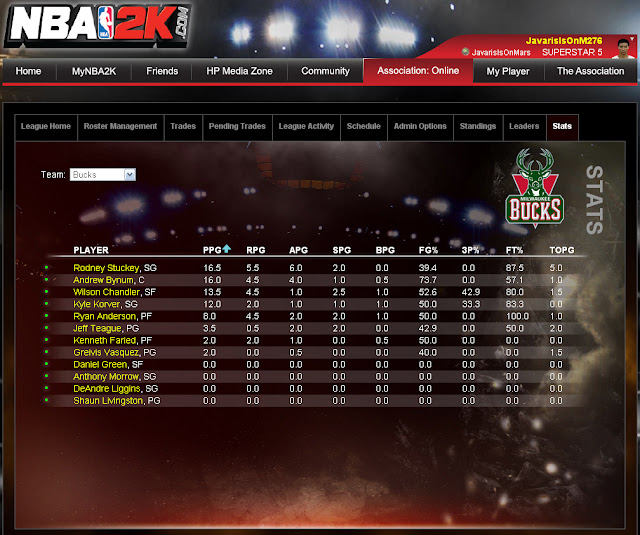Click the green dot beside Kyle Korver

47,304
